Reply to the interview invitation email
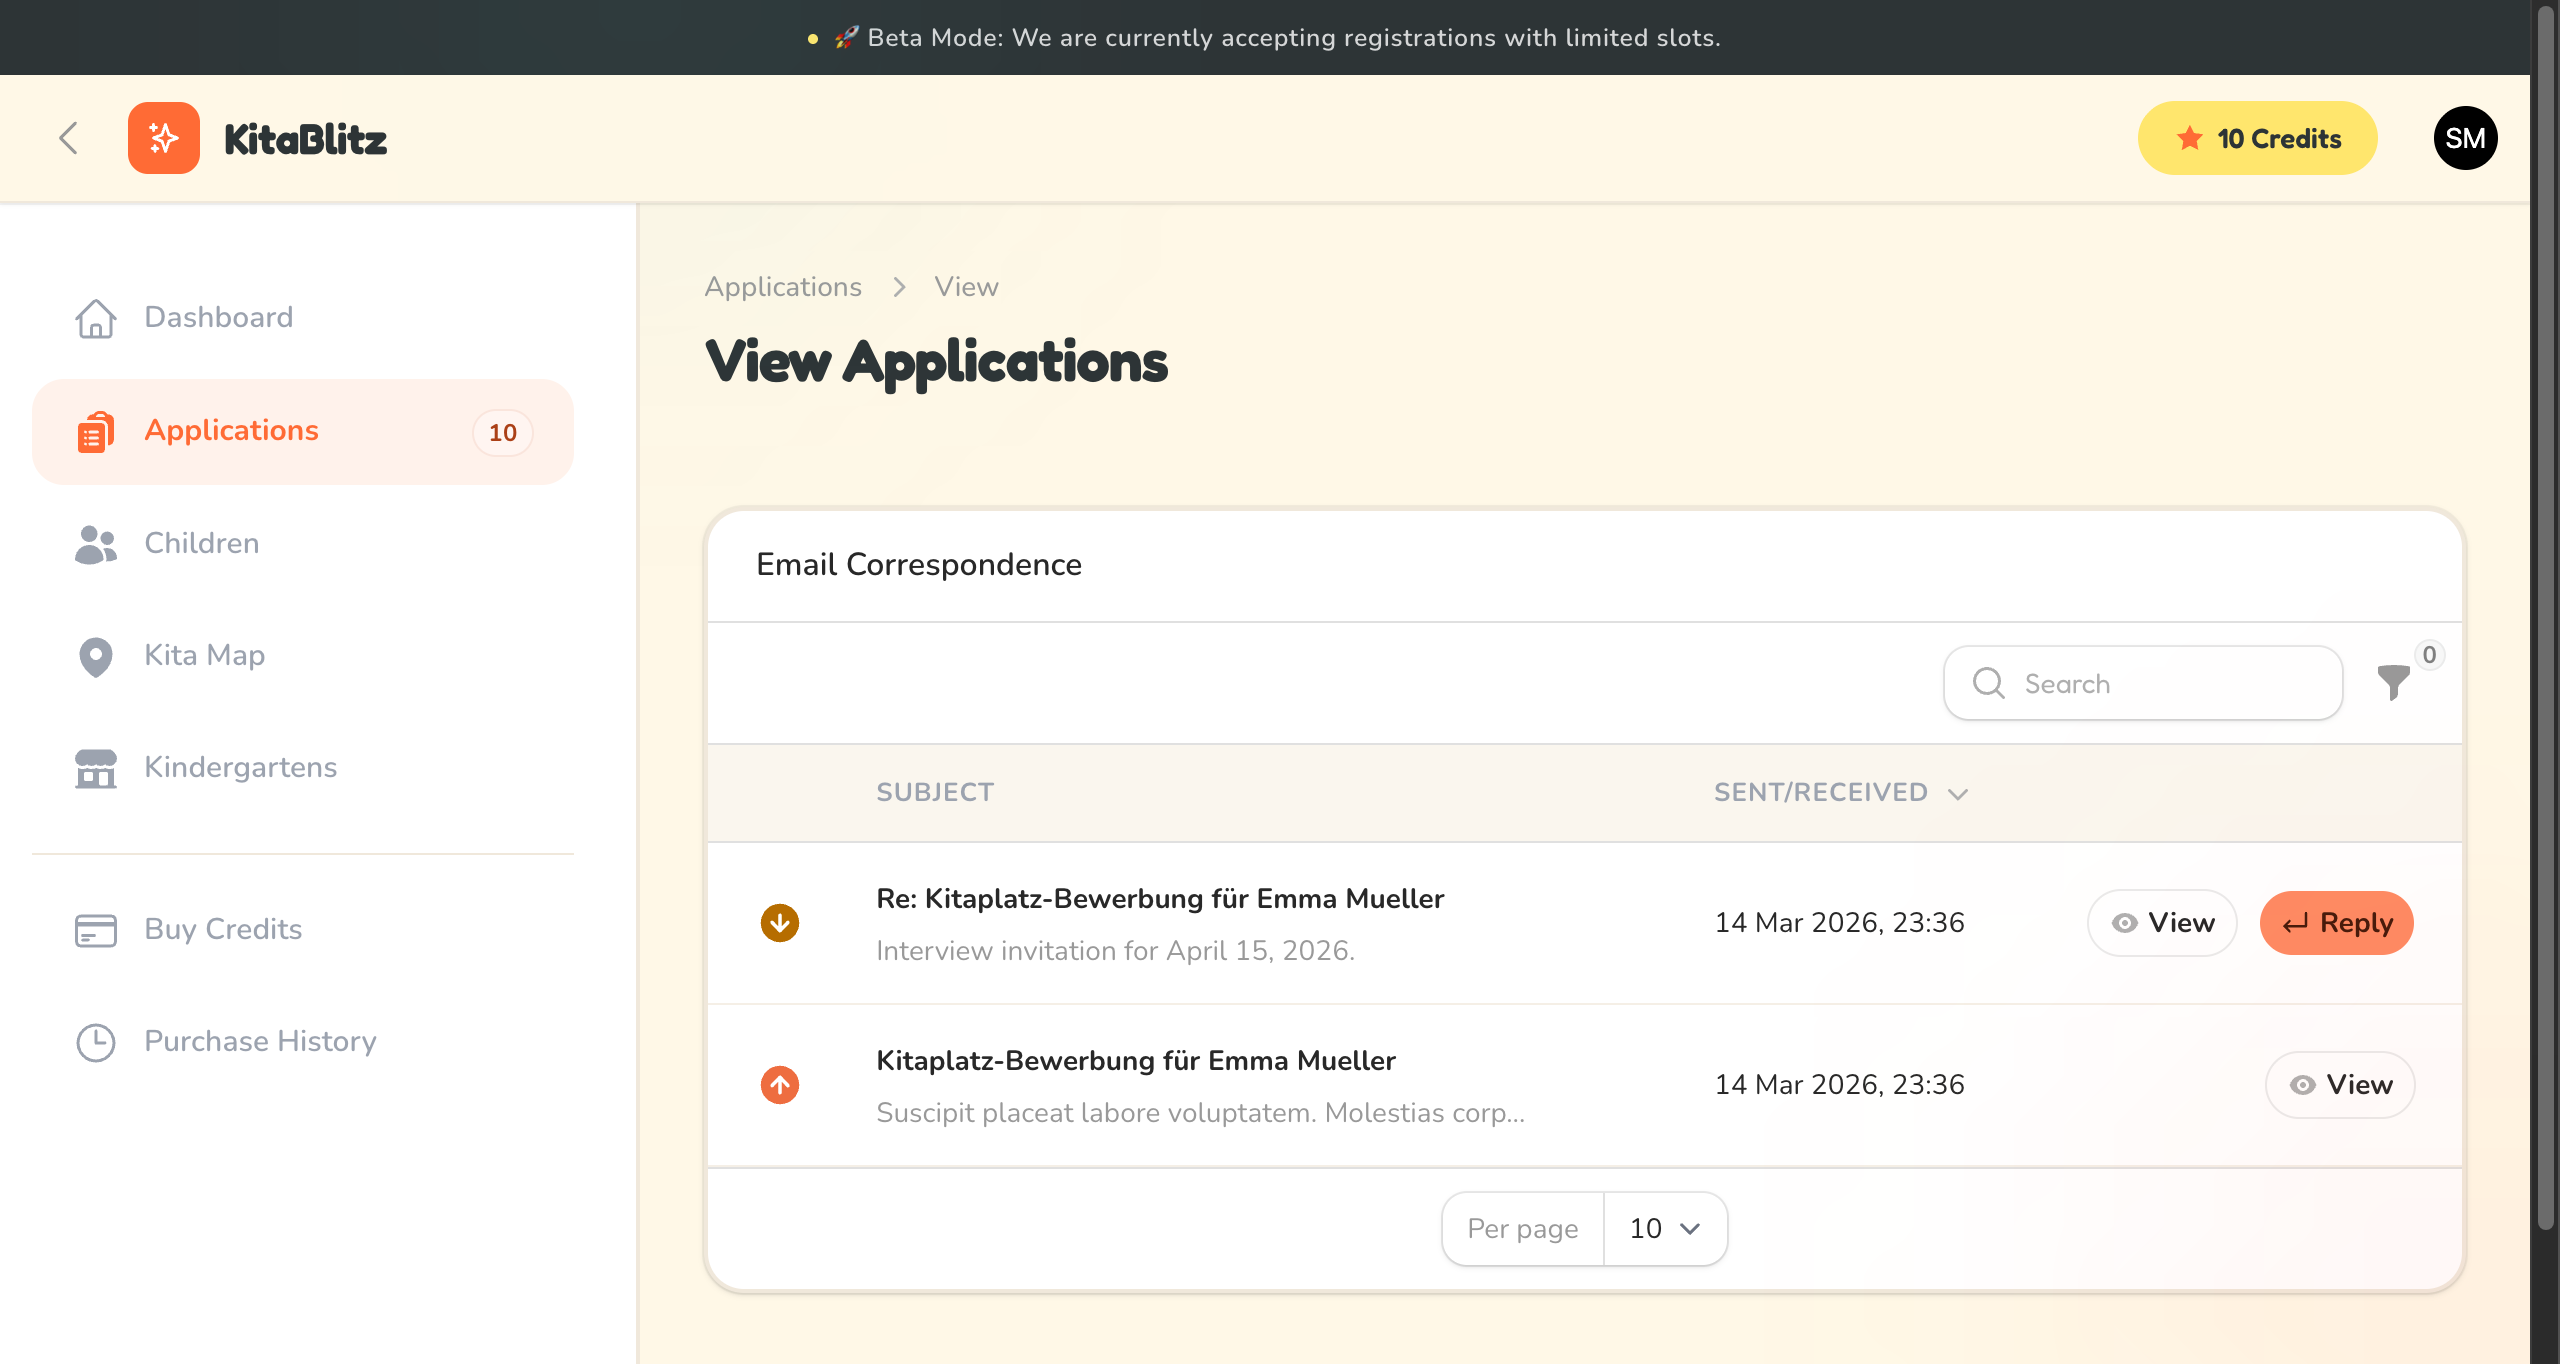This screenshot has height=1364, width=2560. point(2336,922)
